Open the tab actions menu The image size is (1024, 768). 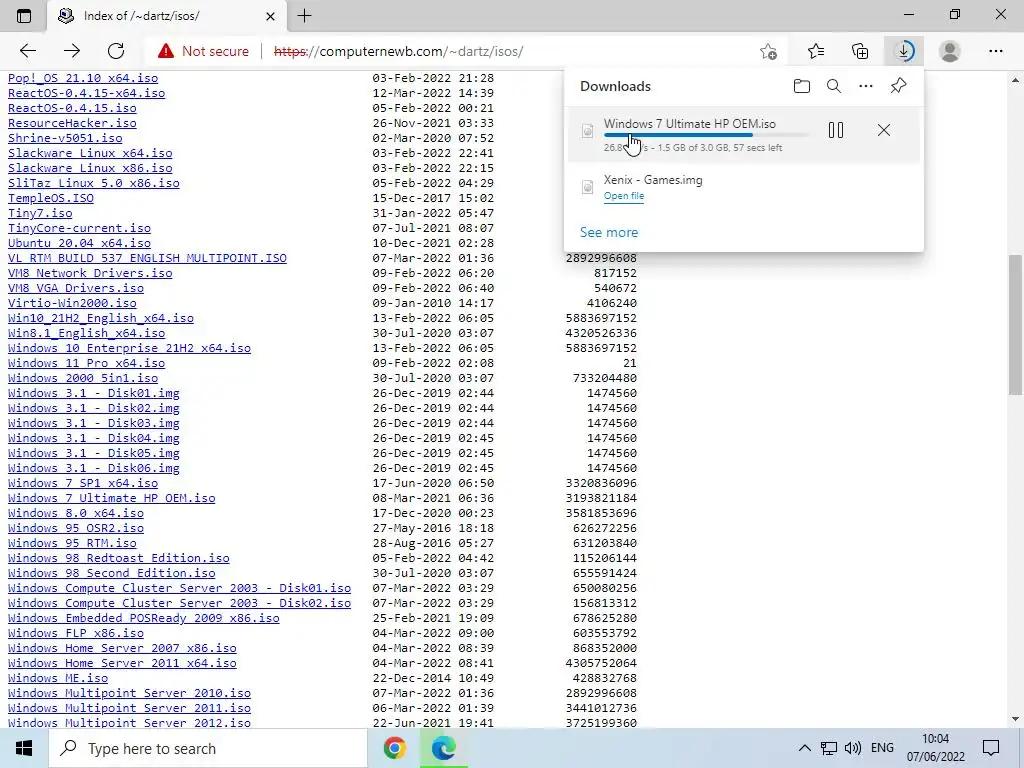(24, 16)
